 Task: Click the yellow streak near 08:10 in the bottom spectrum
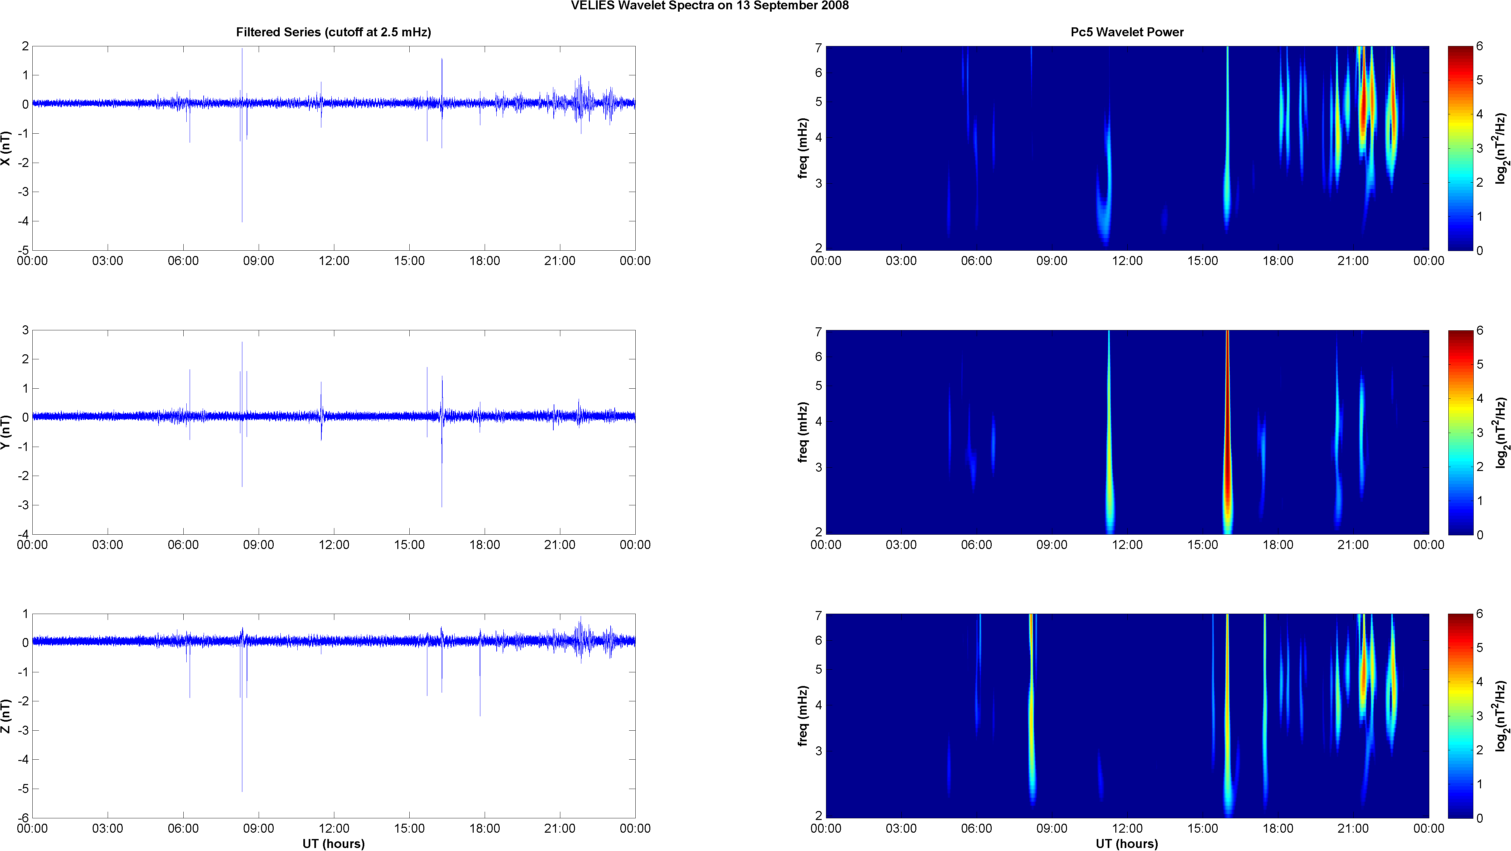[1031, 710]
